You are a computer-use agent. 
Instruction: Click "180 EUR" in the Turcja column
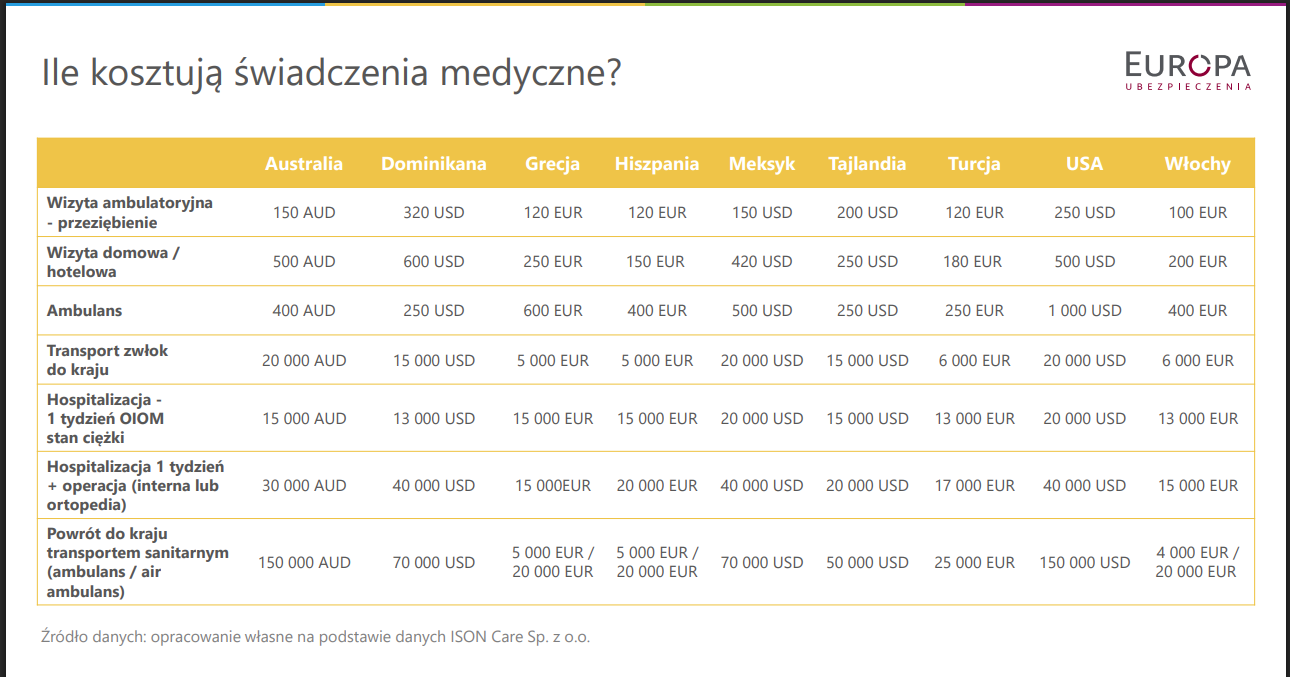[x=974, y=261]
